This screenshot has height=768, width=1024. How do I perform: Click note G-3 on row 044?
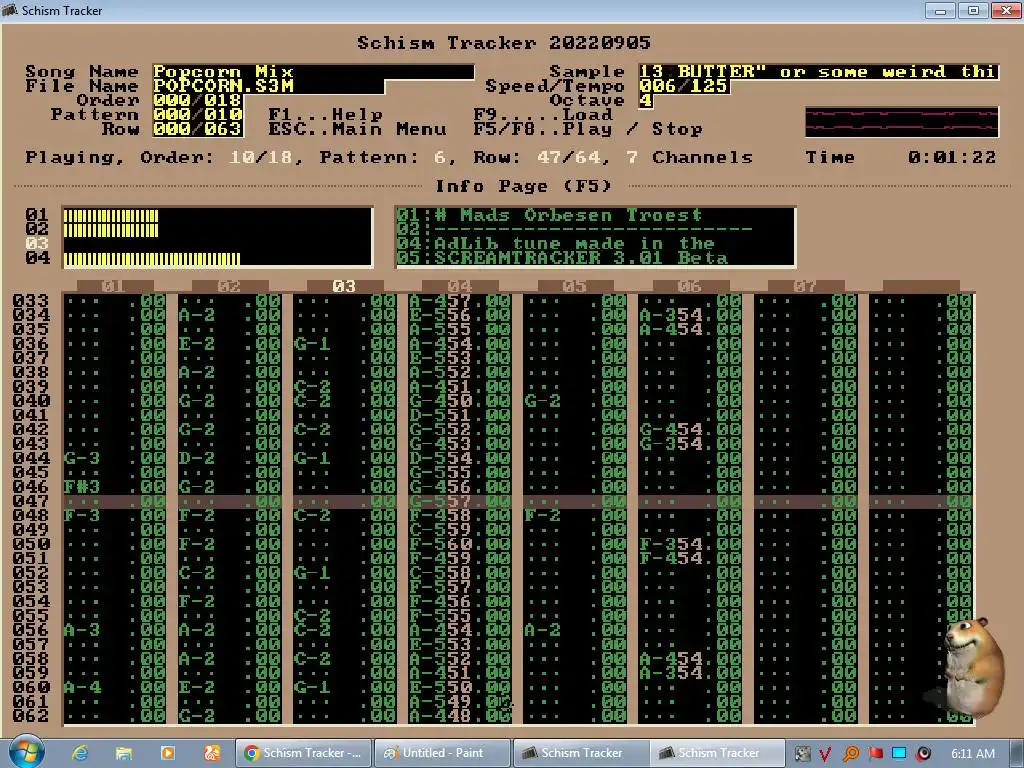pyautogui.click(x=82, y=458)
